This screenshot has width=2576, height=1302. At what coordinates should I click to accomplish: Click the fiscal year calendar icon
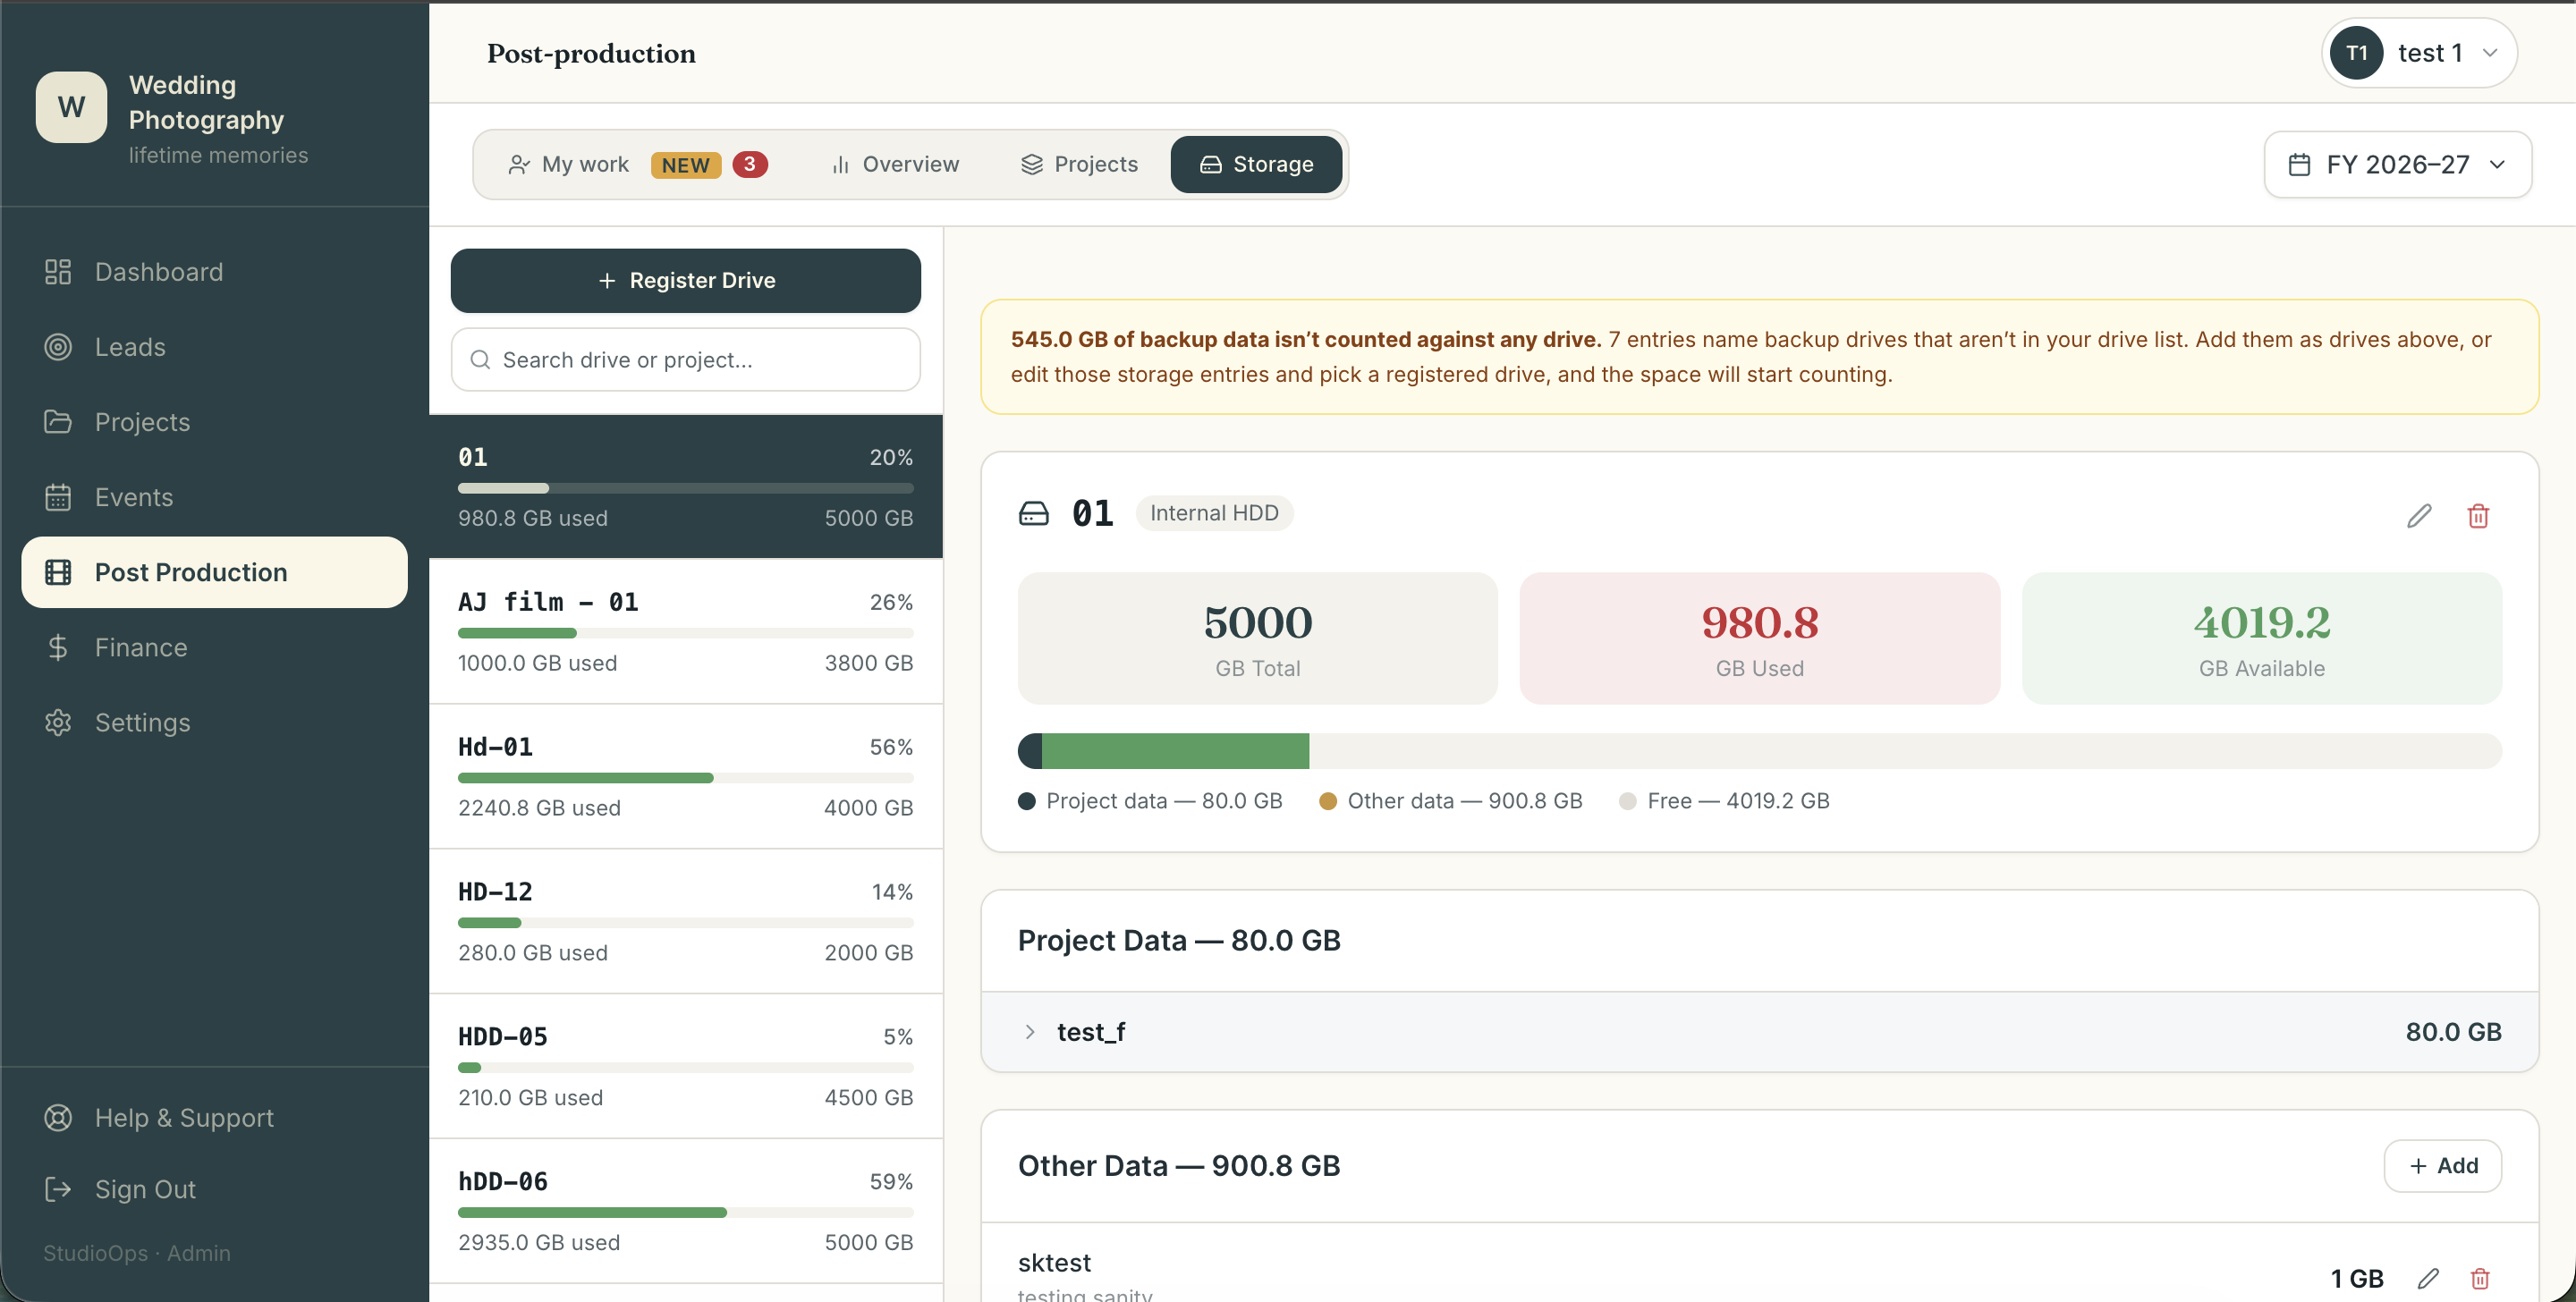click(2299, 164)
